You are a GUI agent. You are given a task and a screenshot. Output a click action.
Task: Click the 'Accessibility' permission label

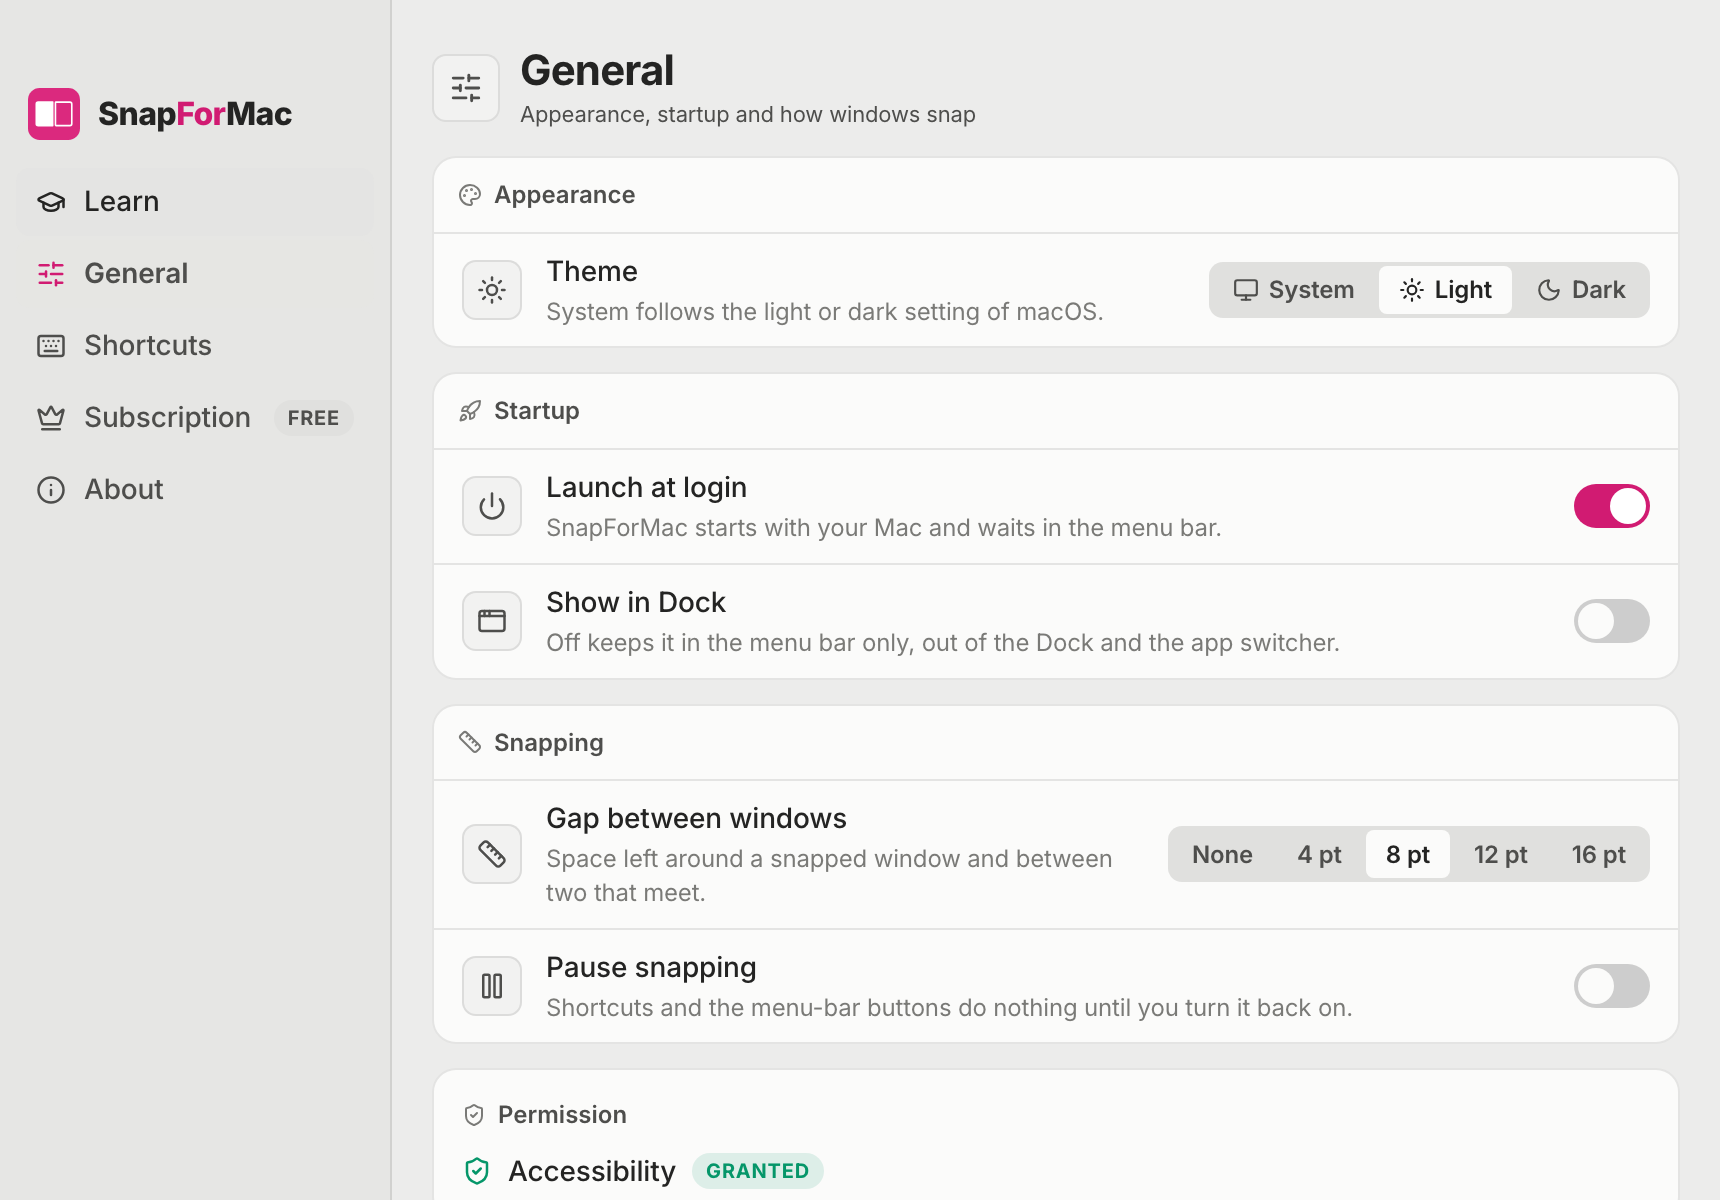[x=592, y=1171]
